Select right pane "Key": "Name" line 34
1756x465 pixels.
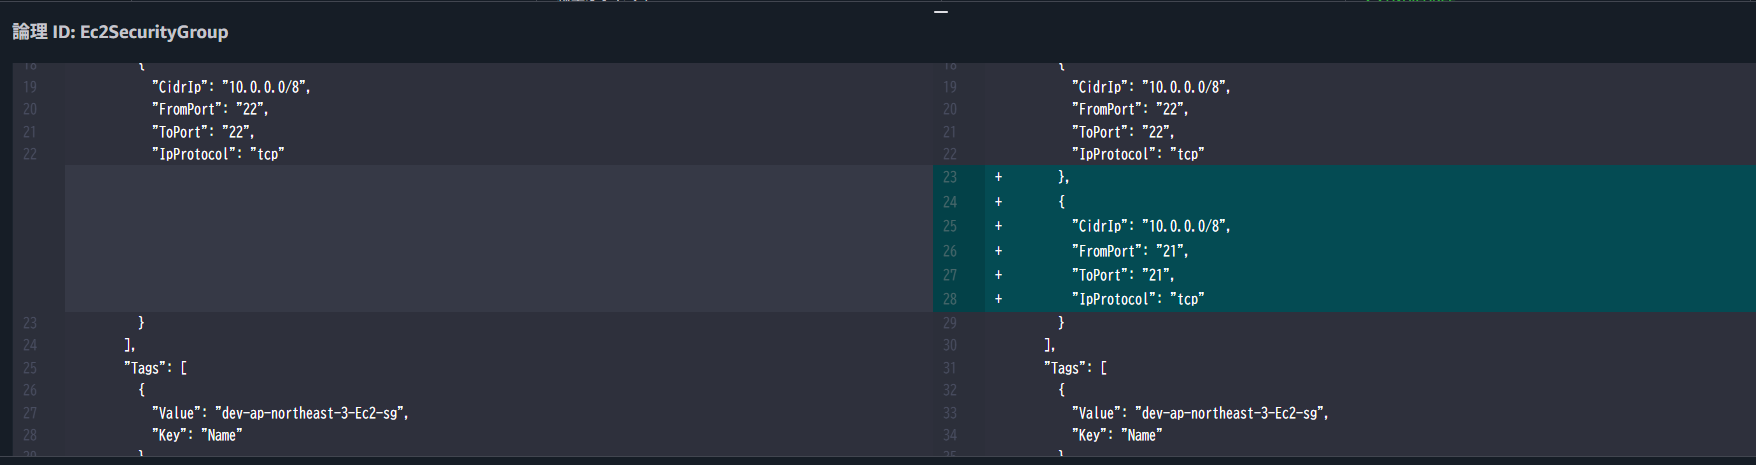[1117, 435]
